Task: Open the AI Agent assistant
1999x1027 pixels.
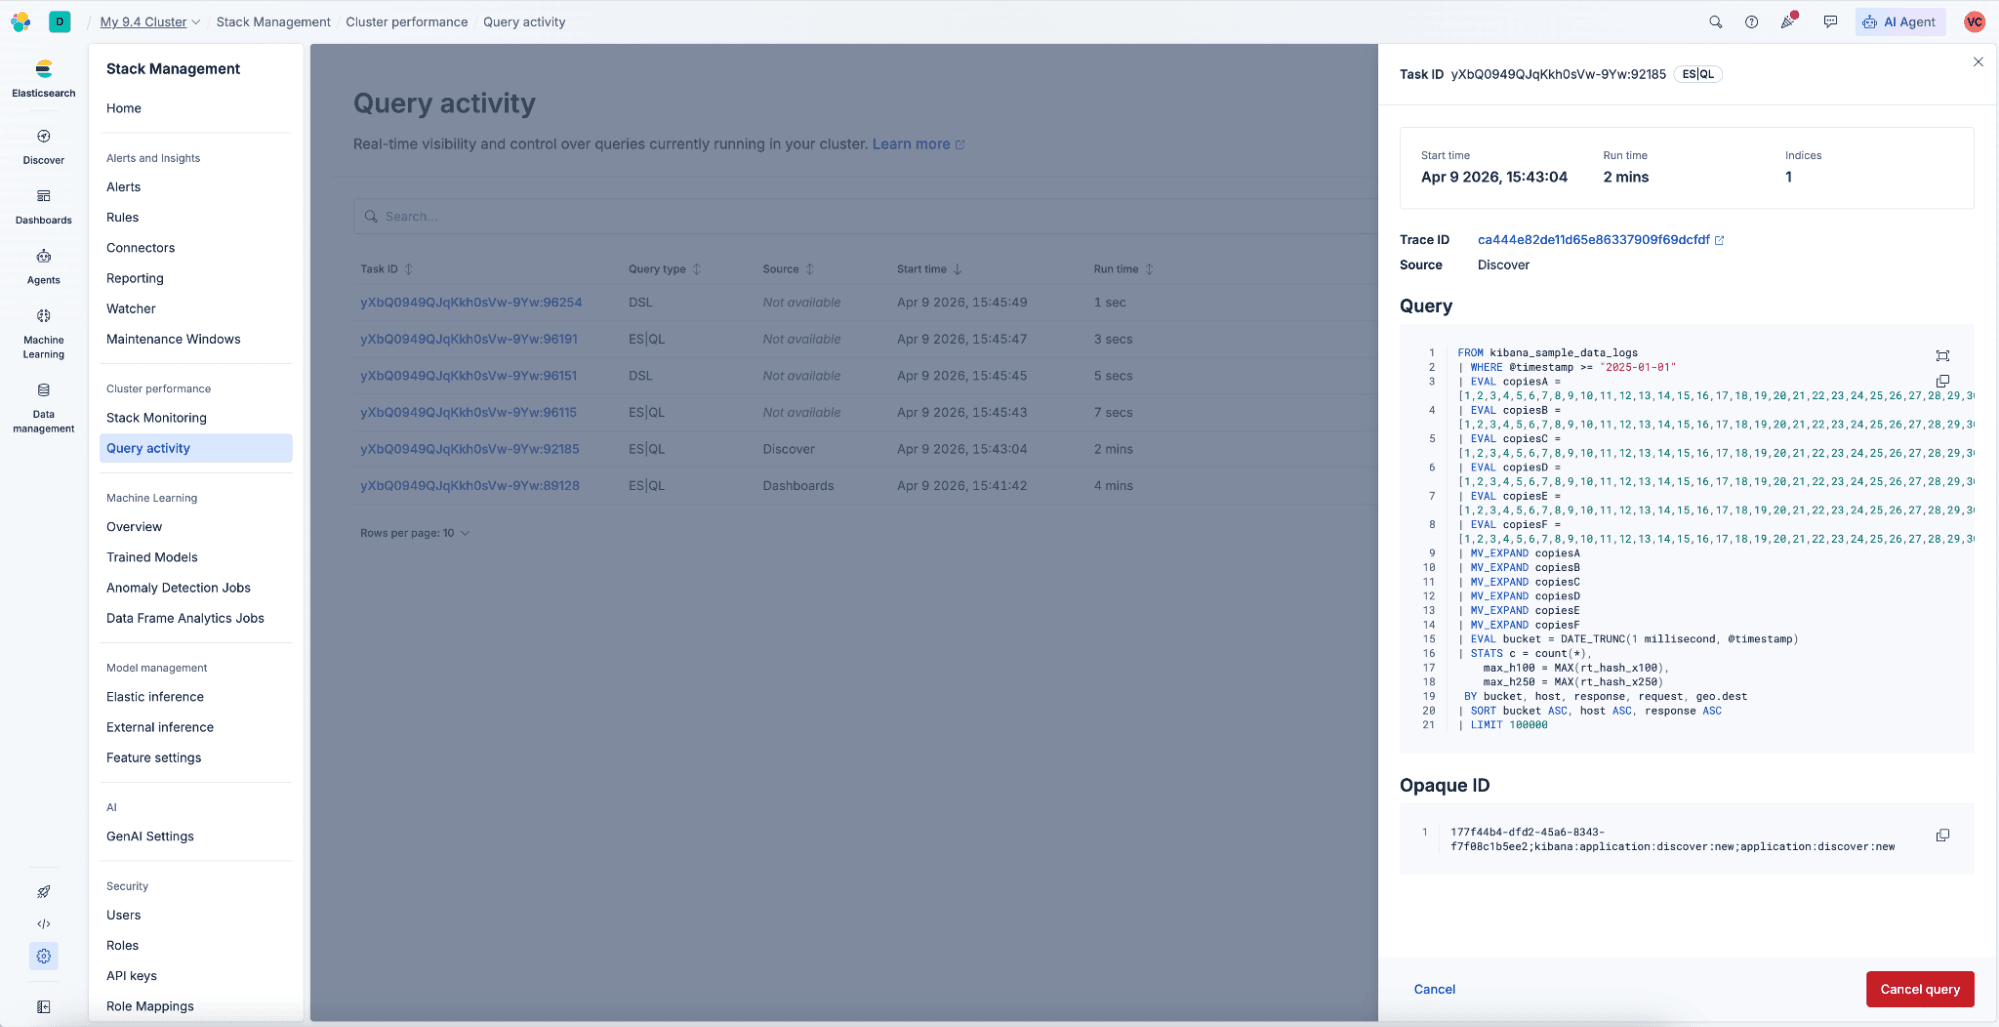Action: (x=1898, y=21)
